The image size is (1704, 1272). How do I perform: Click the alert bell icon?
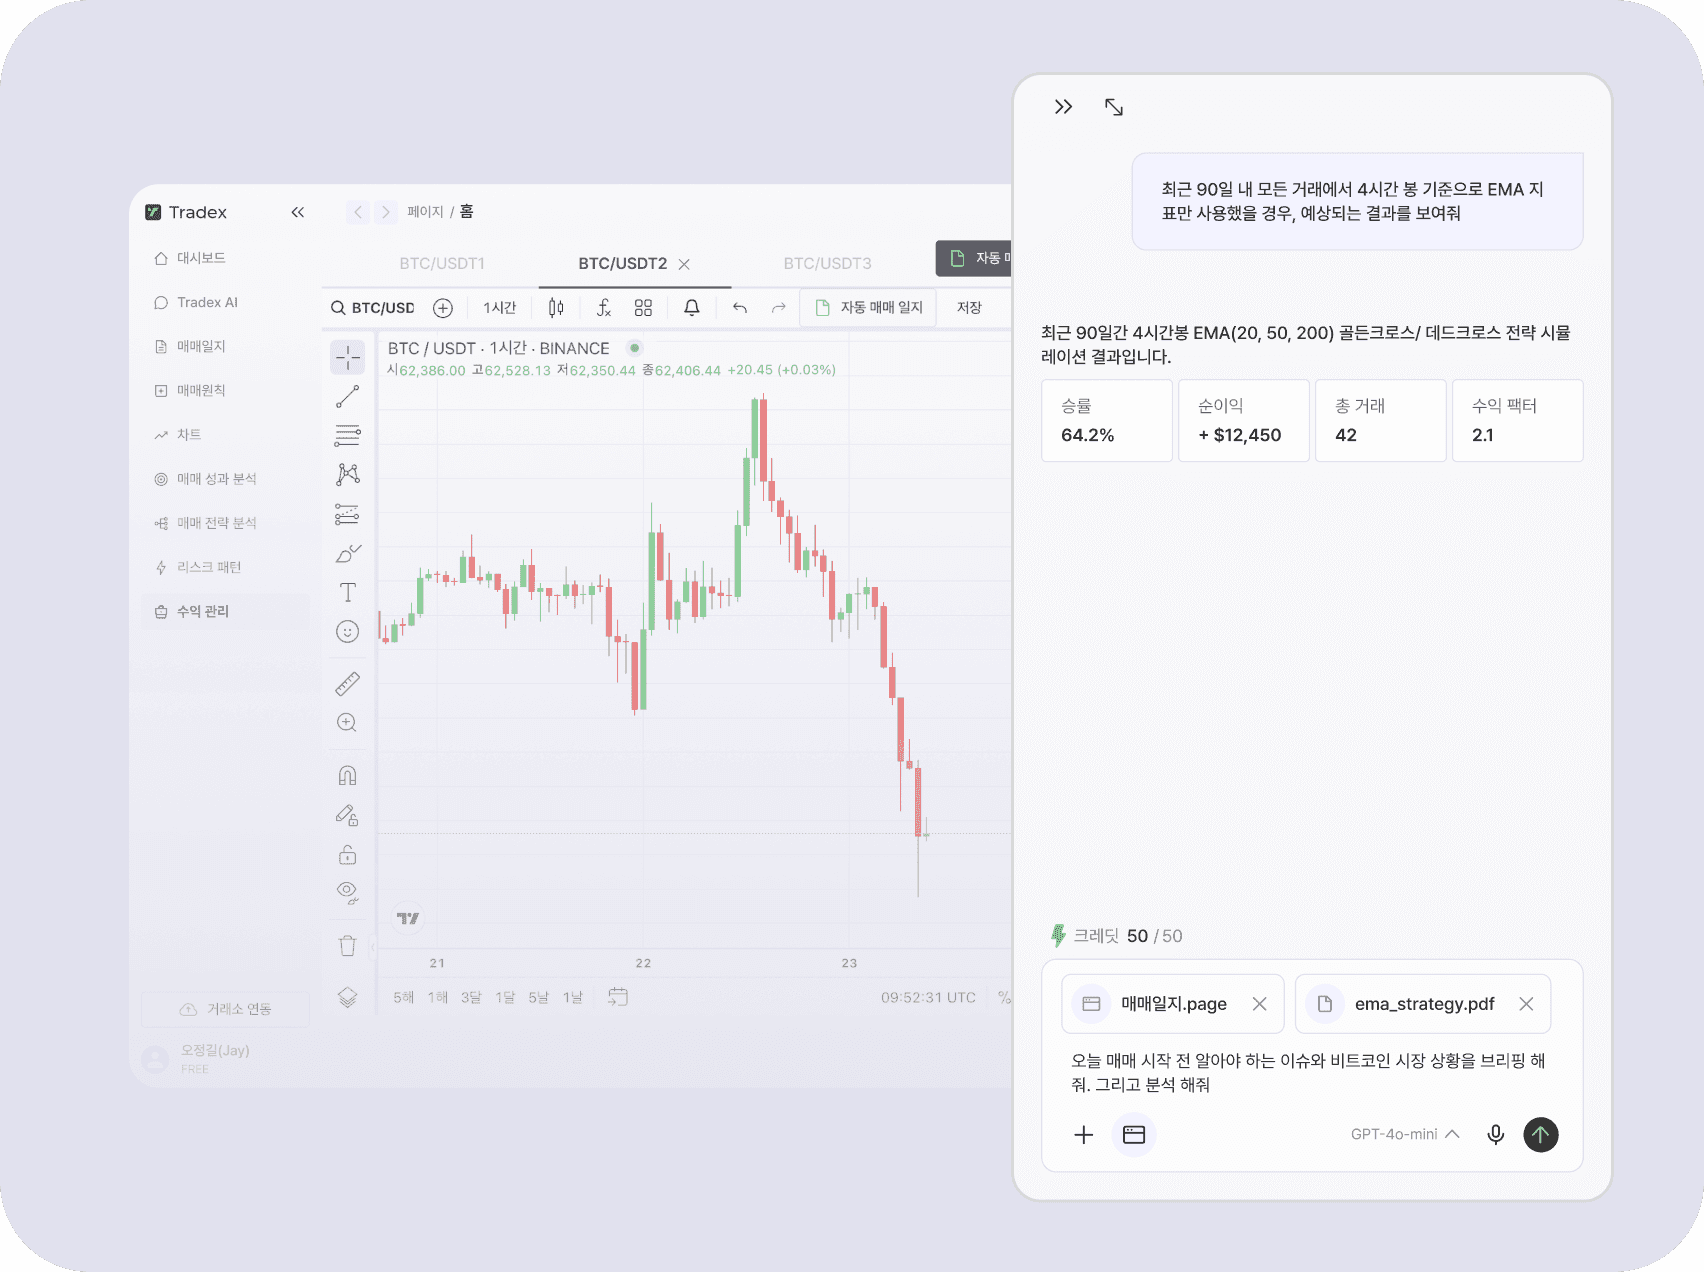click(x=691, y=307)
